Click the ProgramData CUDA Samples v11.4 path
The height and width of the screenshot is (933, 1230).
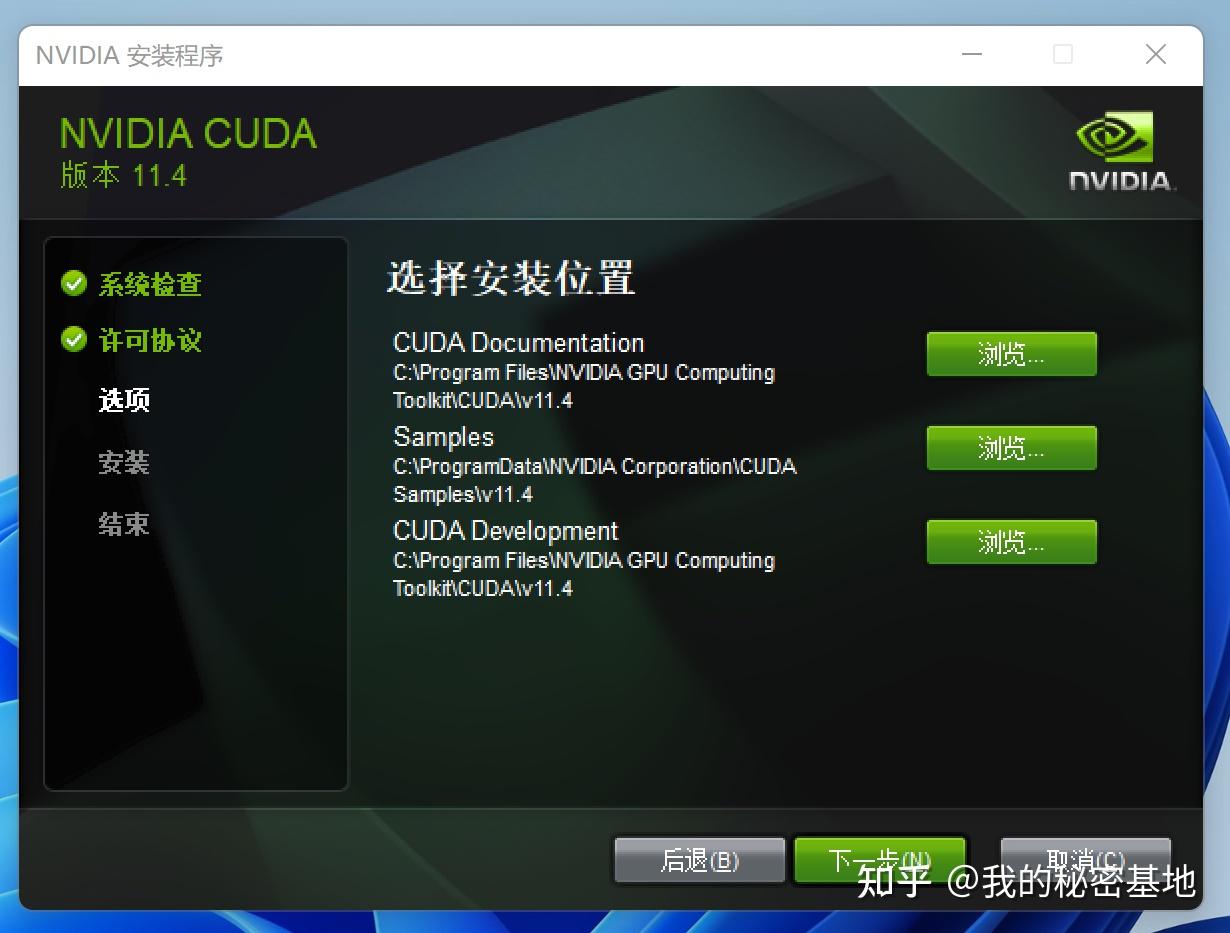pyautogui.click(x=595, y=480)
